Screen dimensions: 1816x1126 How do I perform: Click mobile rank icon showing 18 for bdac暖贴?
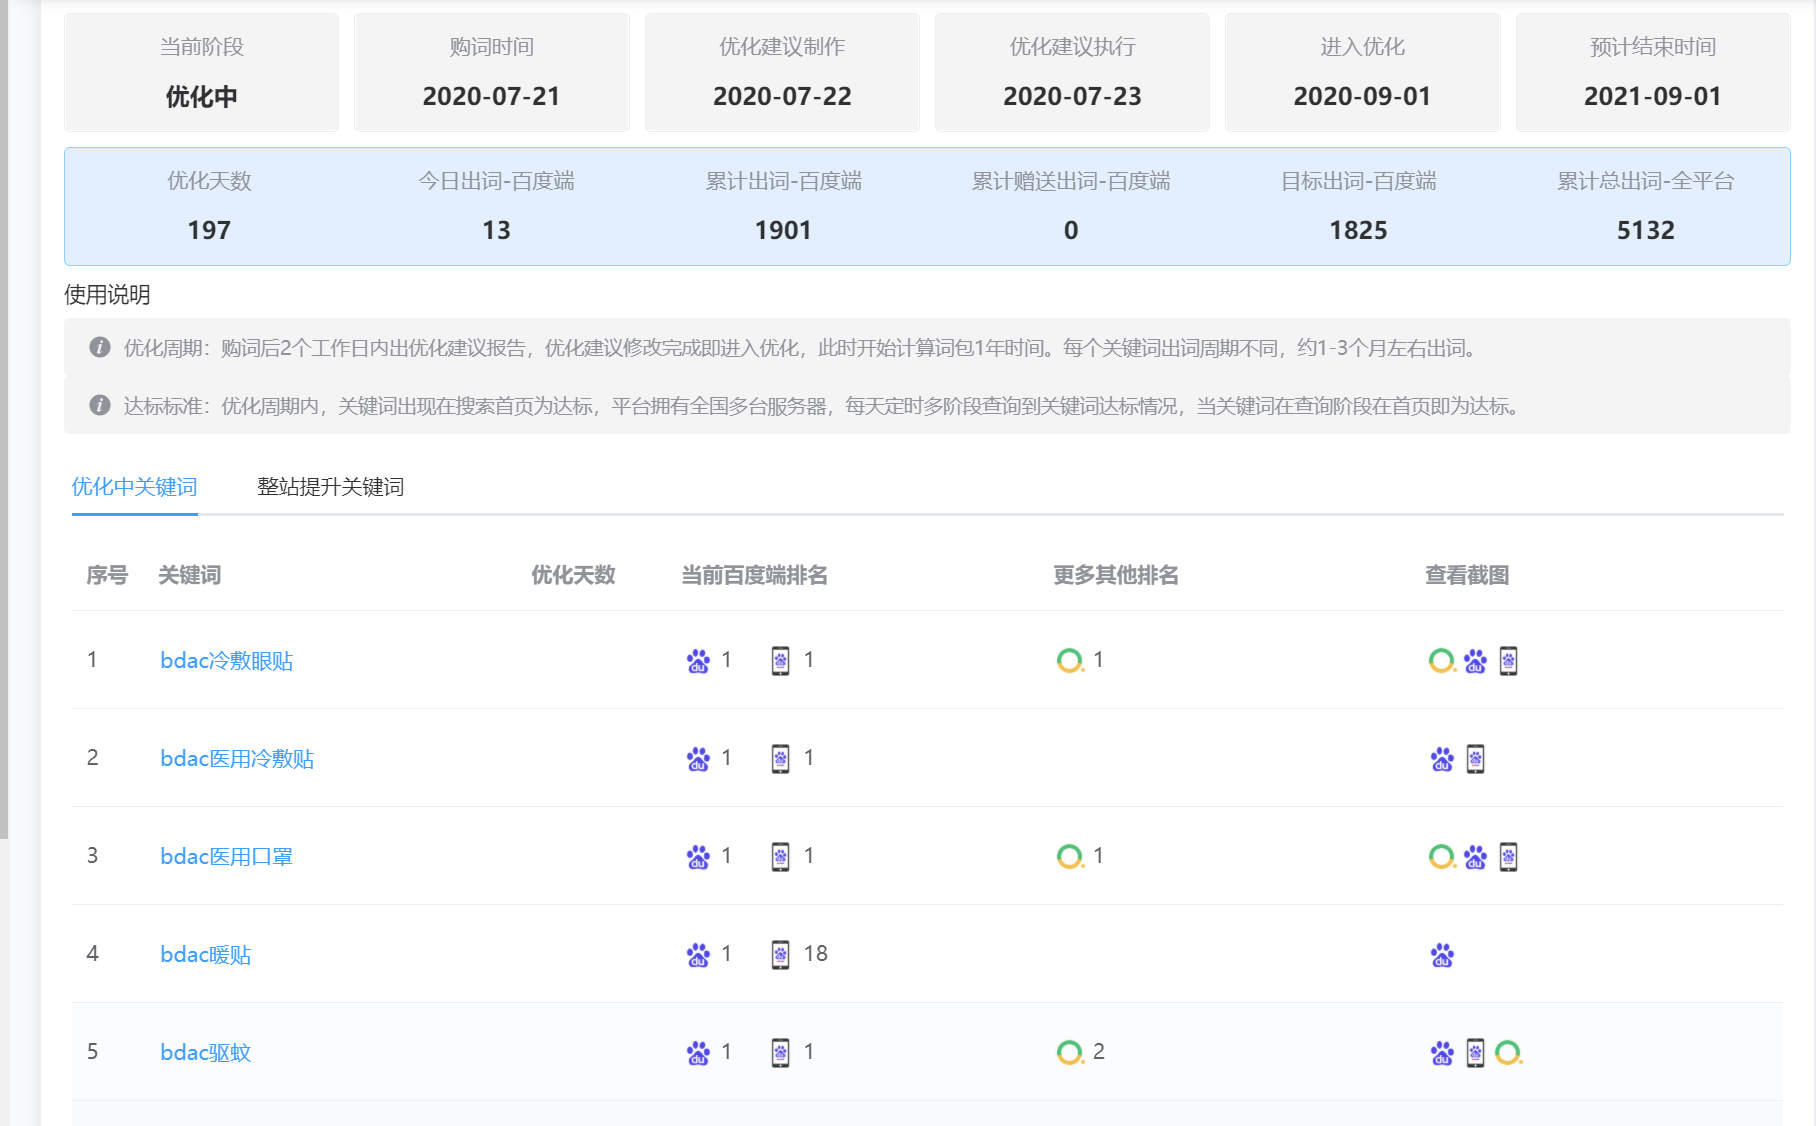click(780, 955)
